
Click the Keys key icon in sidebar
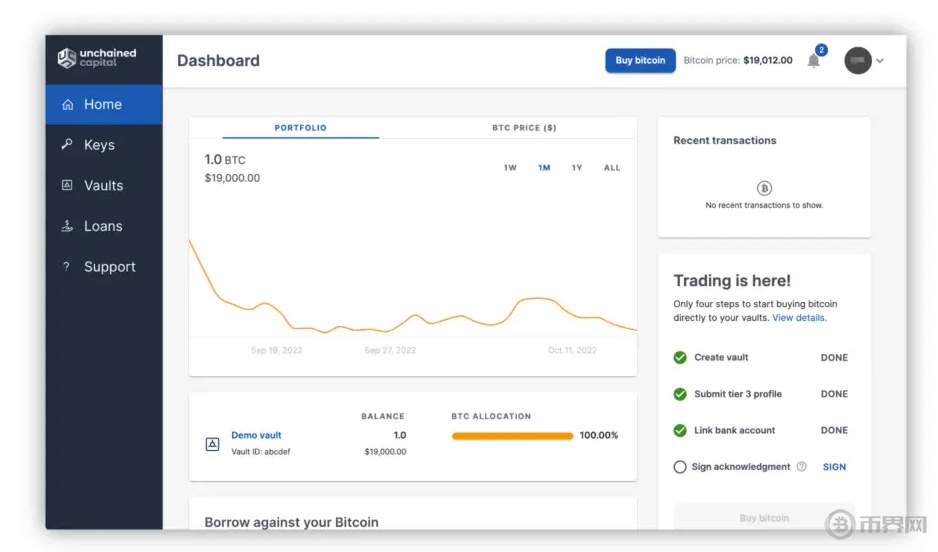click(x=68, y=145)
